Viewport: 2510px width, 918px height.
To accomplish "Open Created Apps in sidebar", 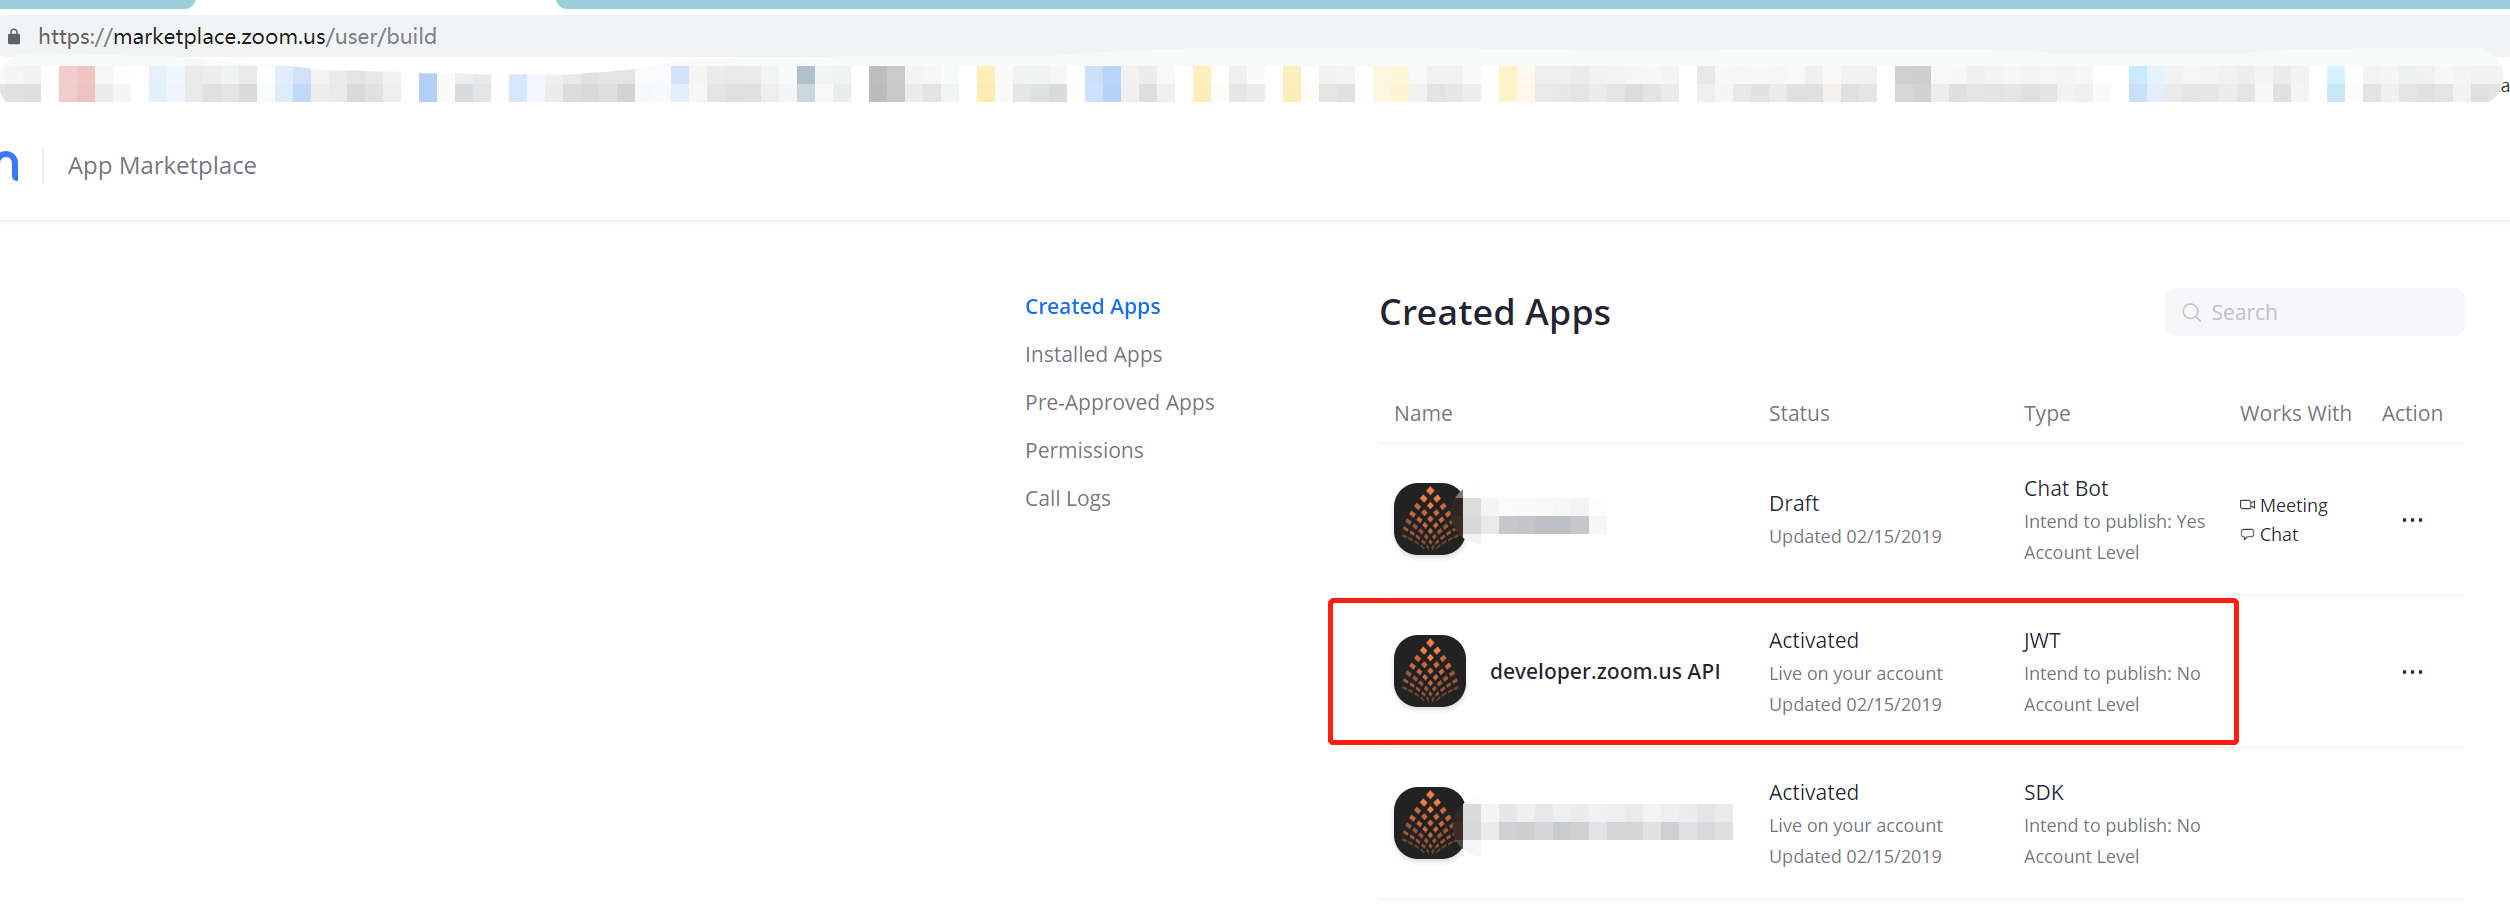I will coord(1092,306).
